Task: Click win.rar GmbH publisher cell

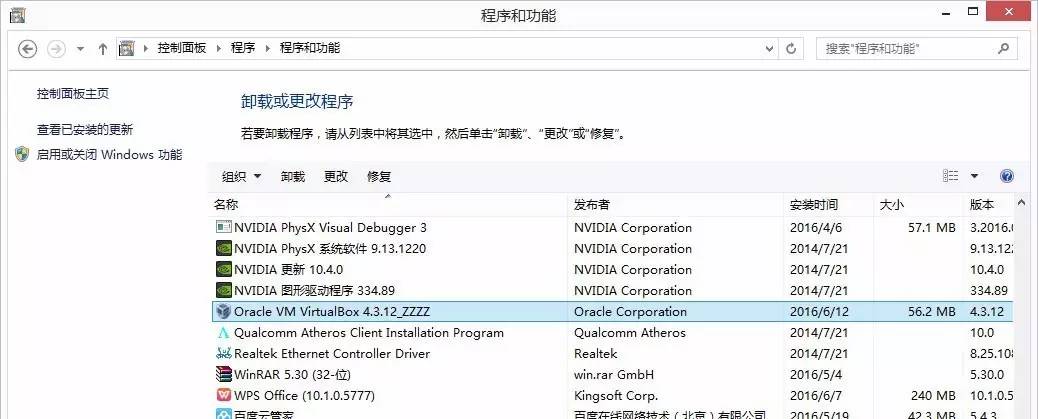Action: pyautogui.click(x=614, y=375)
